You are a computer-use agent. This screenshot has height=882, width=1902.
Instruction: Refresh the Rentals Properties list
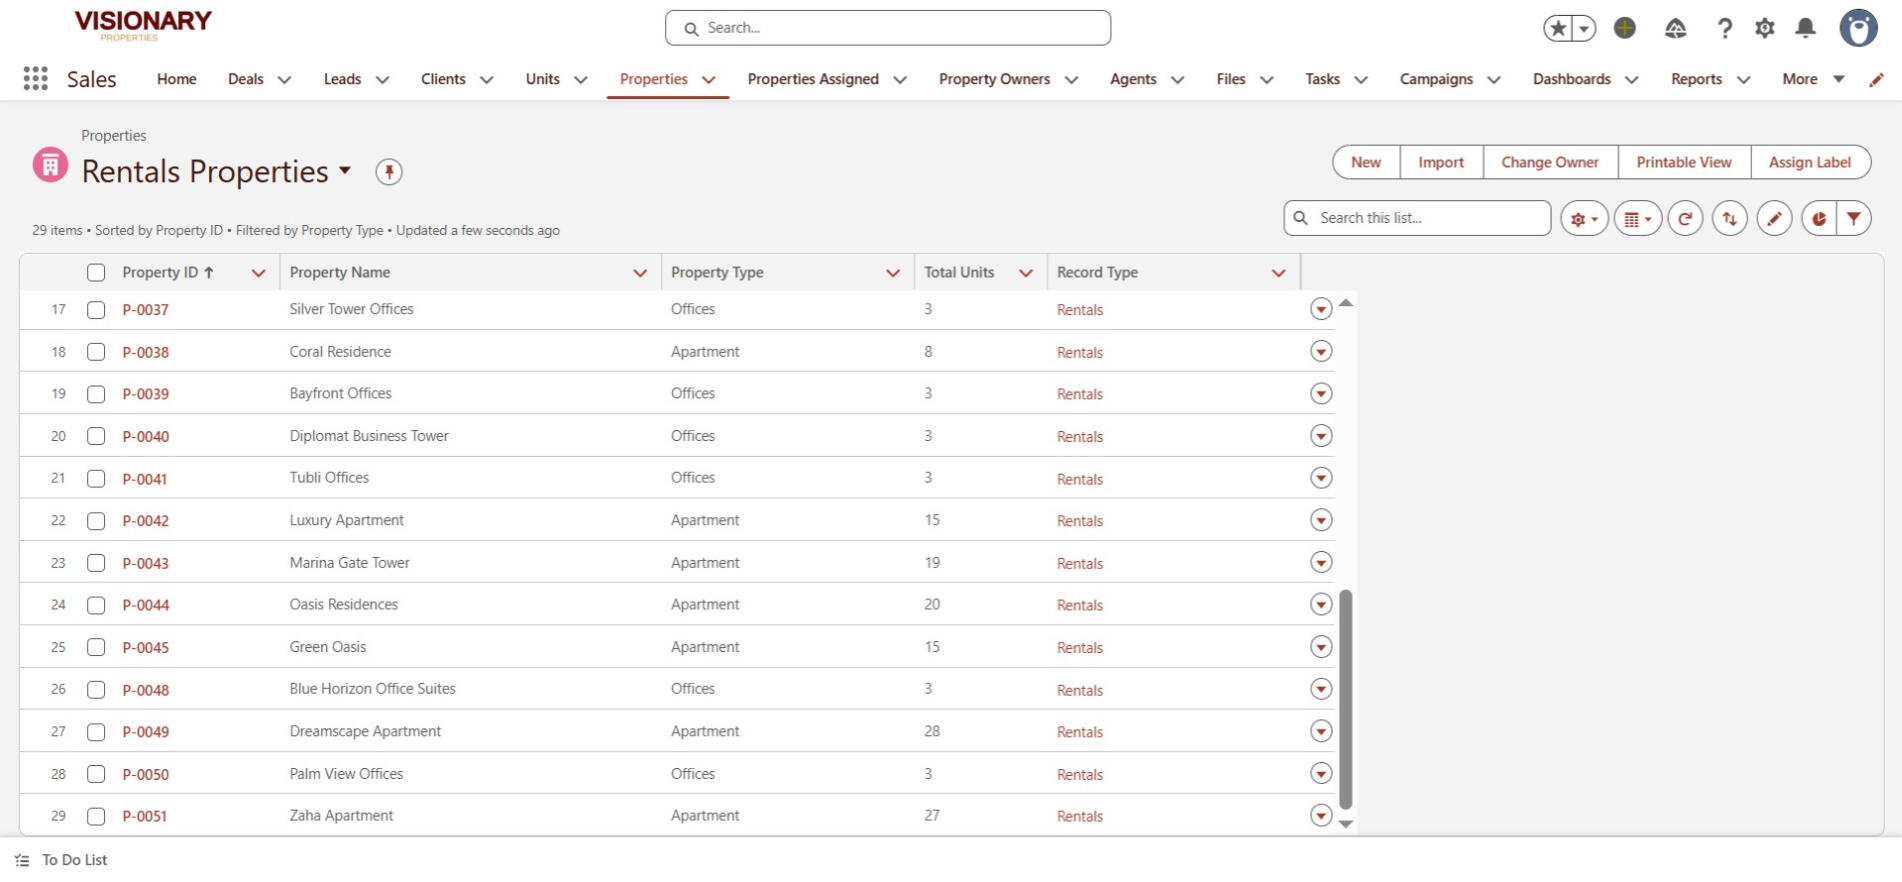(1685, 218)
